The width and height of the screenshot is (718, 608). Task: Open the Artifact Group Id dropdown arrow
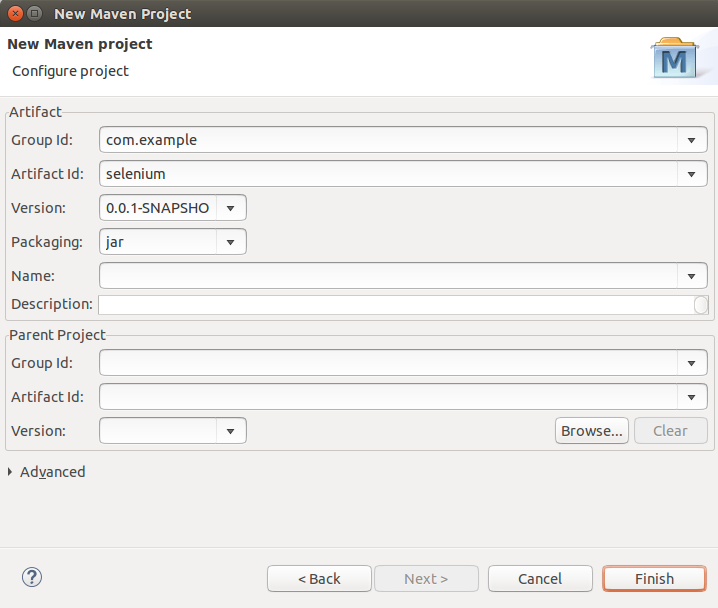tap(692, 140)
